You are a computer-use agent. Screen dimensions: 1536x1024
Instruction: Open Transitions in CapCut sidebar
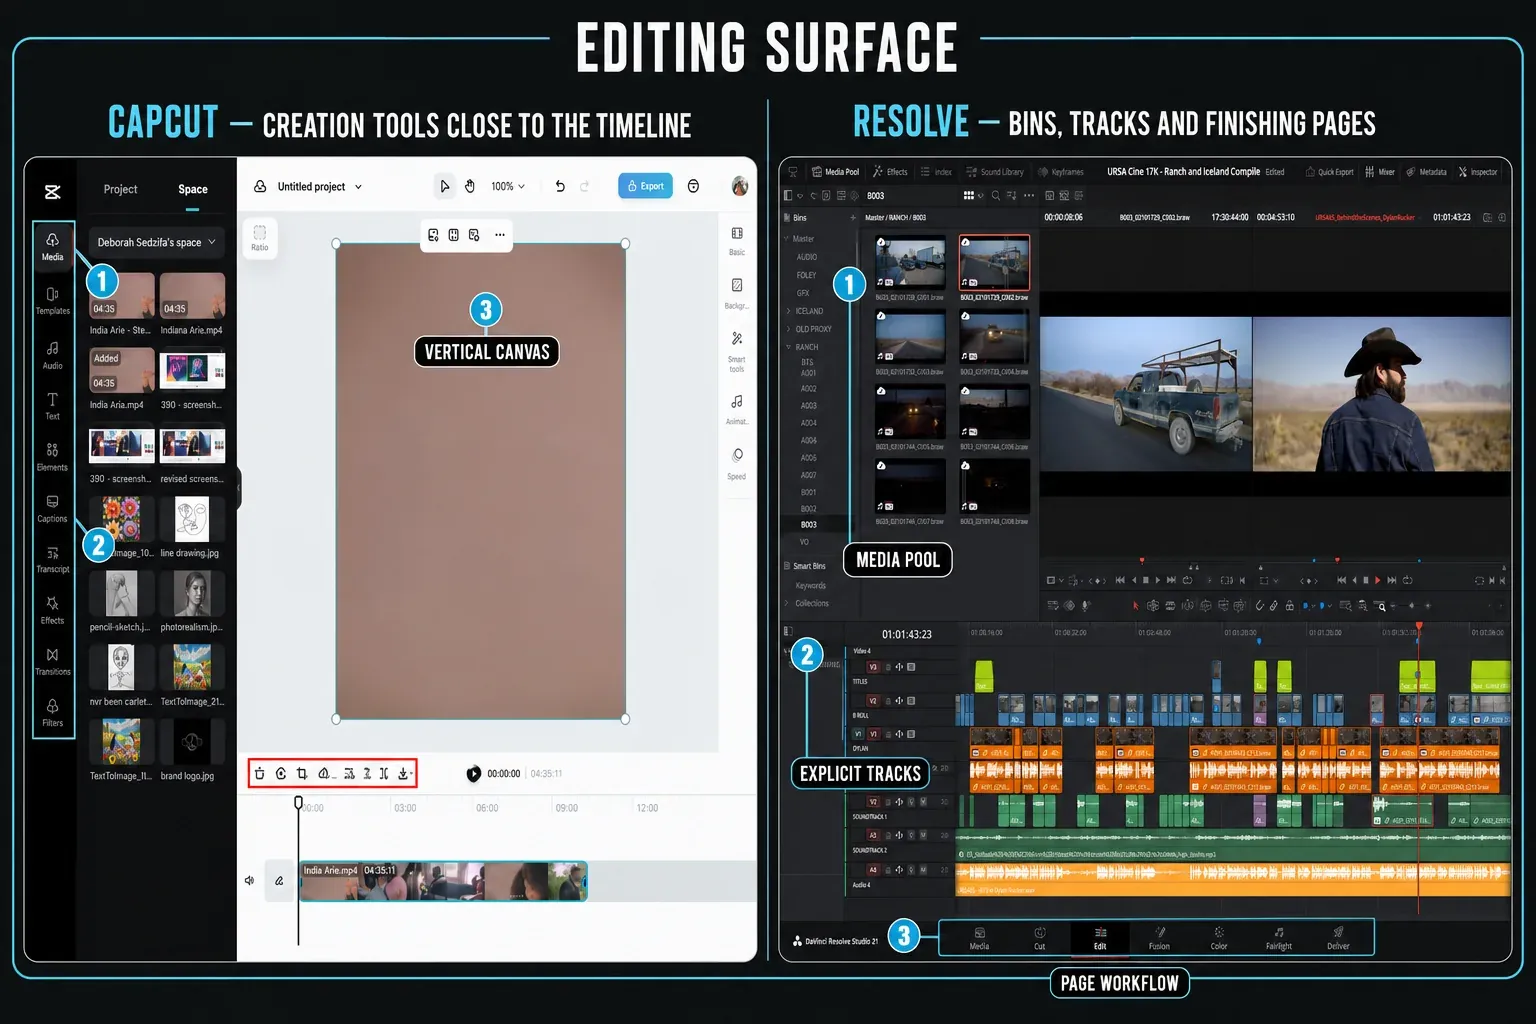[52, 661]
